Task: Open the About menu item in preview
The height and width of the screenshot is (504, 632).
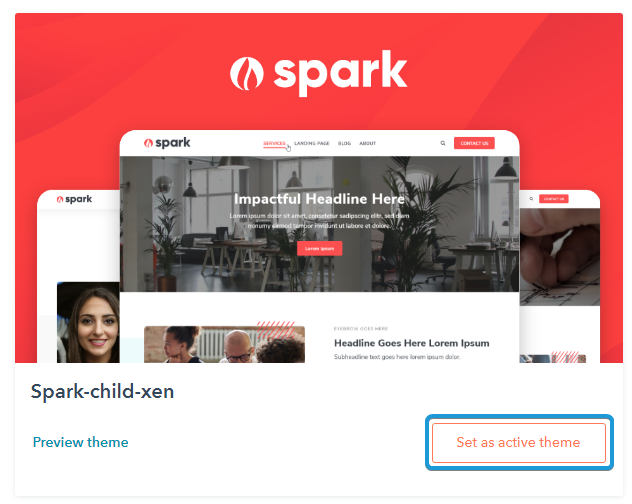Action: click(368, 144)
